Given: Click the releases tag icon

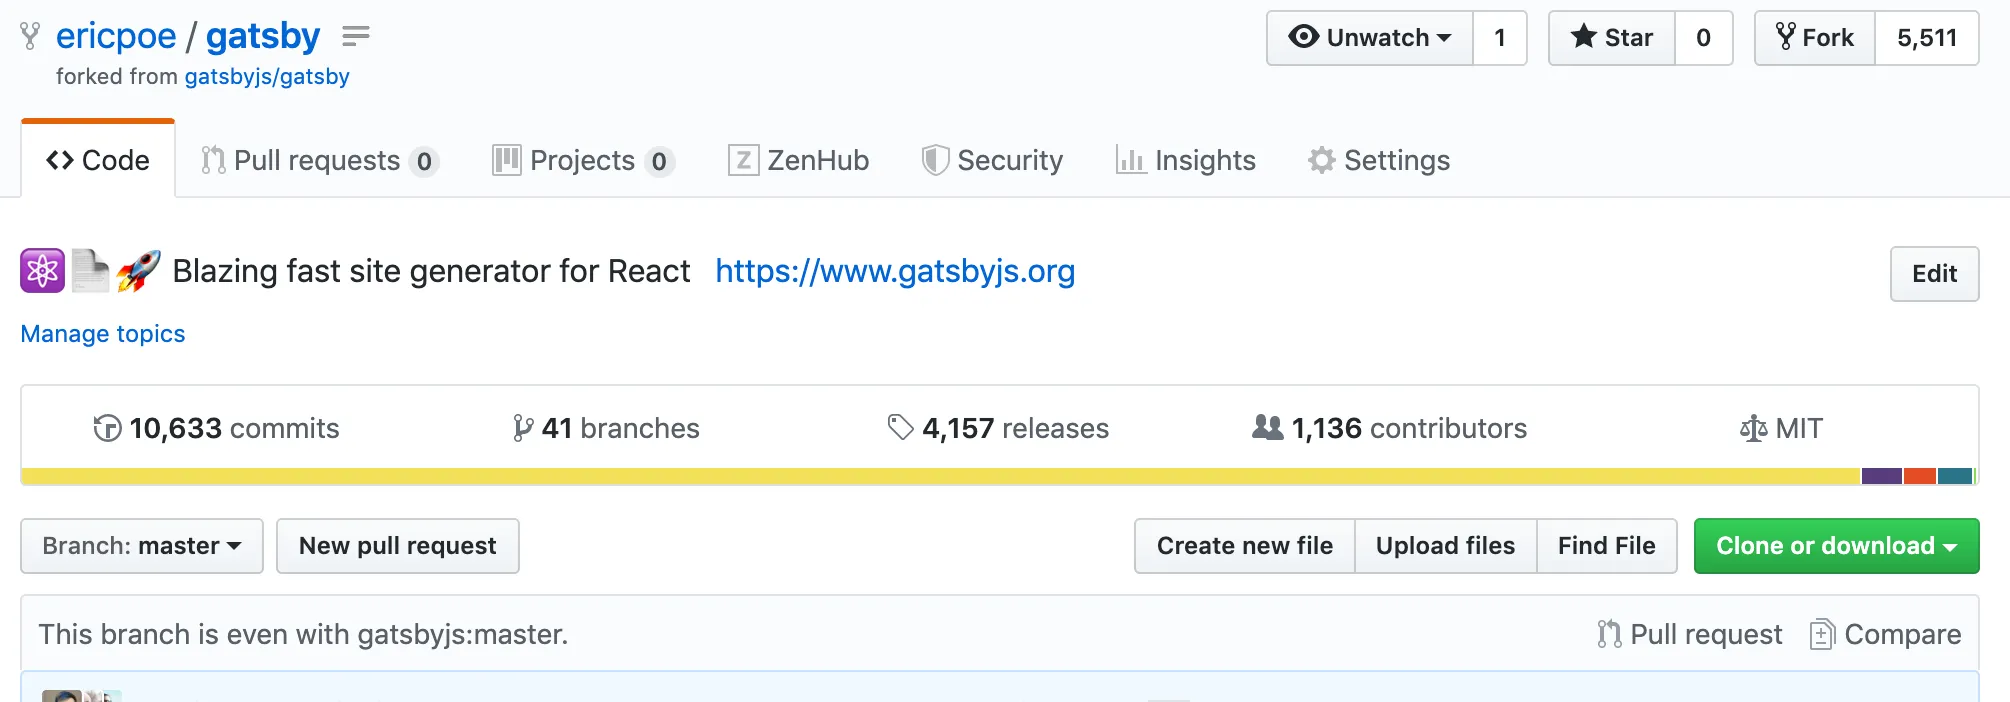Looking at the screenshot, I should click(x=900, y=427).
